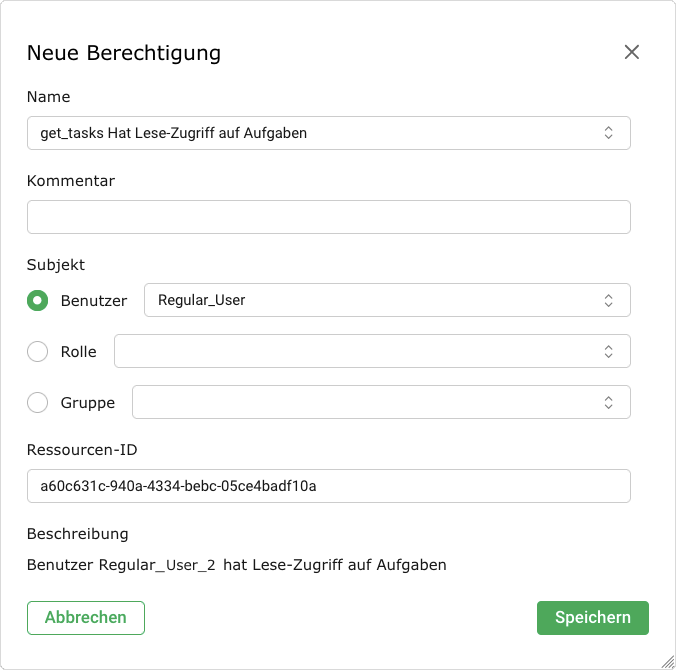The image size is (676, 670).
Task: Close the Neue Berechtigung dialog
Action: [x=631, y=52]
